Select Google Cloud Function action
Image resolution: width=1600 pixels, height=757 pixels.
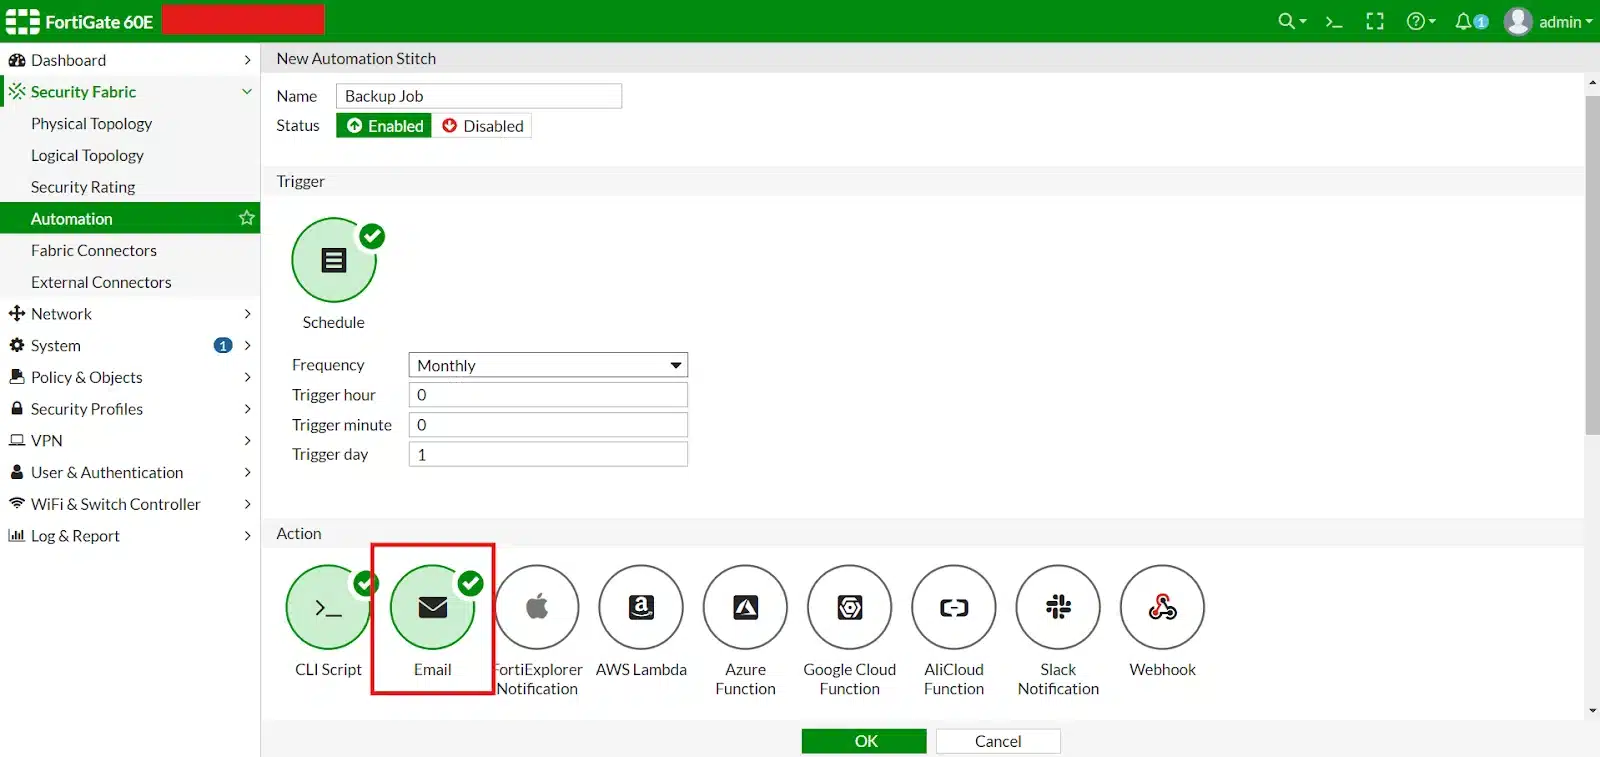pos(849,607)
